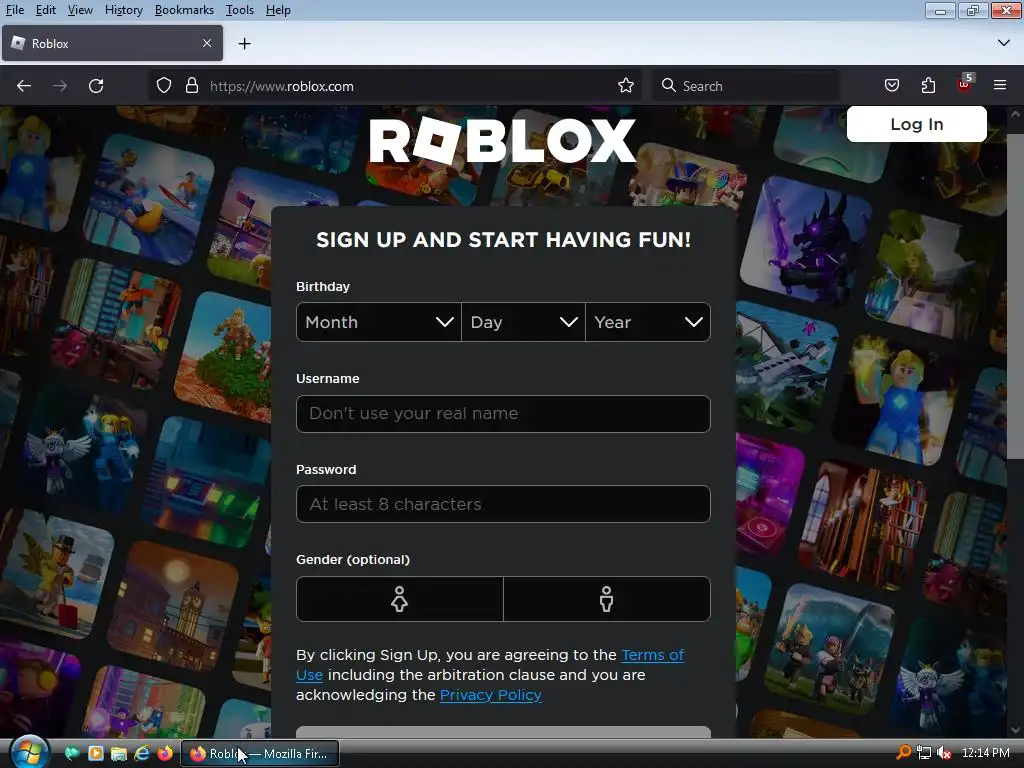
Task: Close the Roblox tab
Action: (x=207, y=43)
